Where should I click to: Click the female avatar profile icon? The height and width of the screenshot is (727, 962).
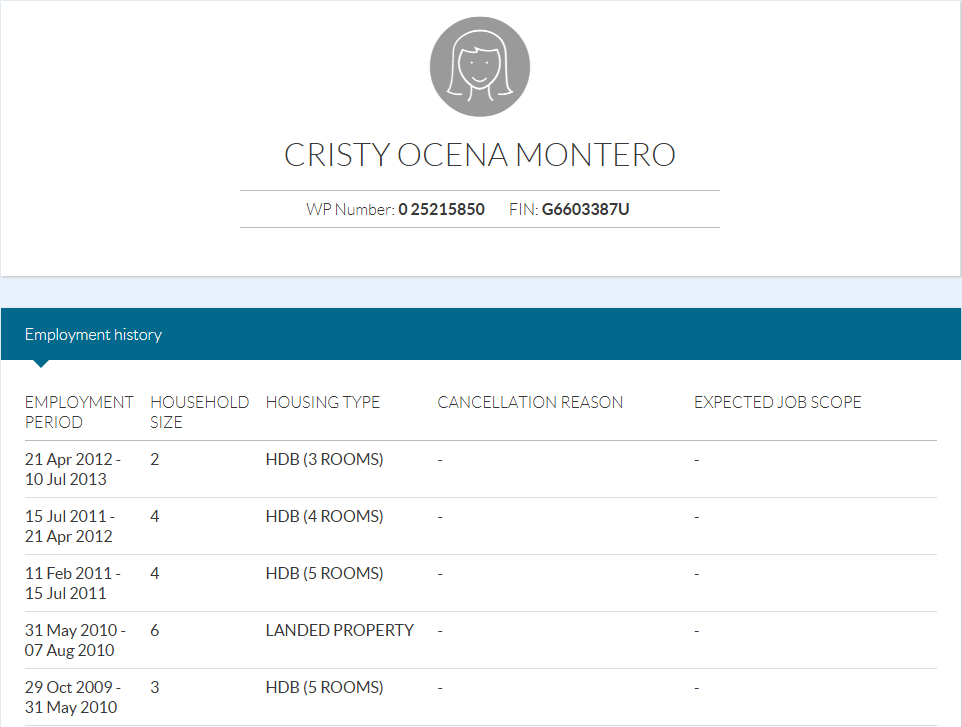point(480,68)
